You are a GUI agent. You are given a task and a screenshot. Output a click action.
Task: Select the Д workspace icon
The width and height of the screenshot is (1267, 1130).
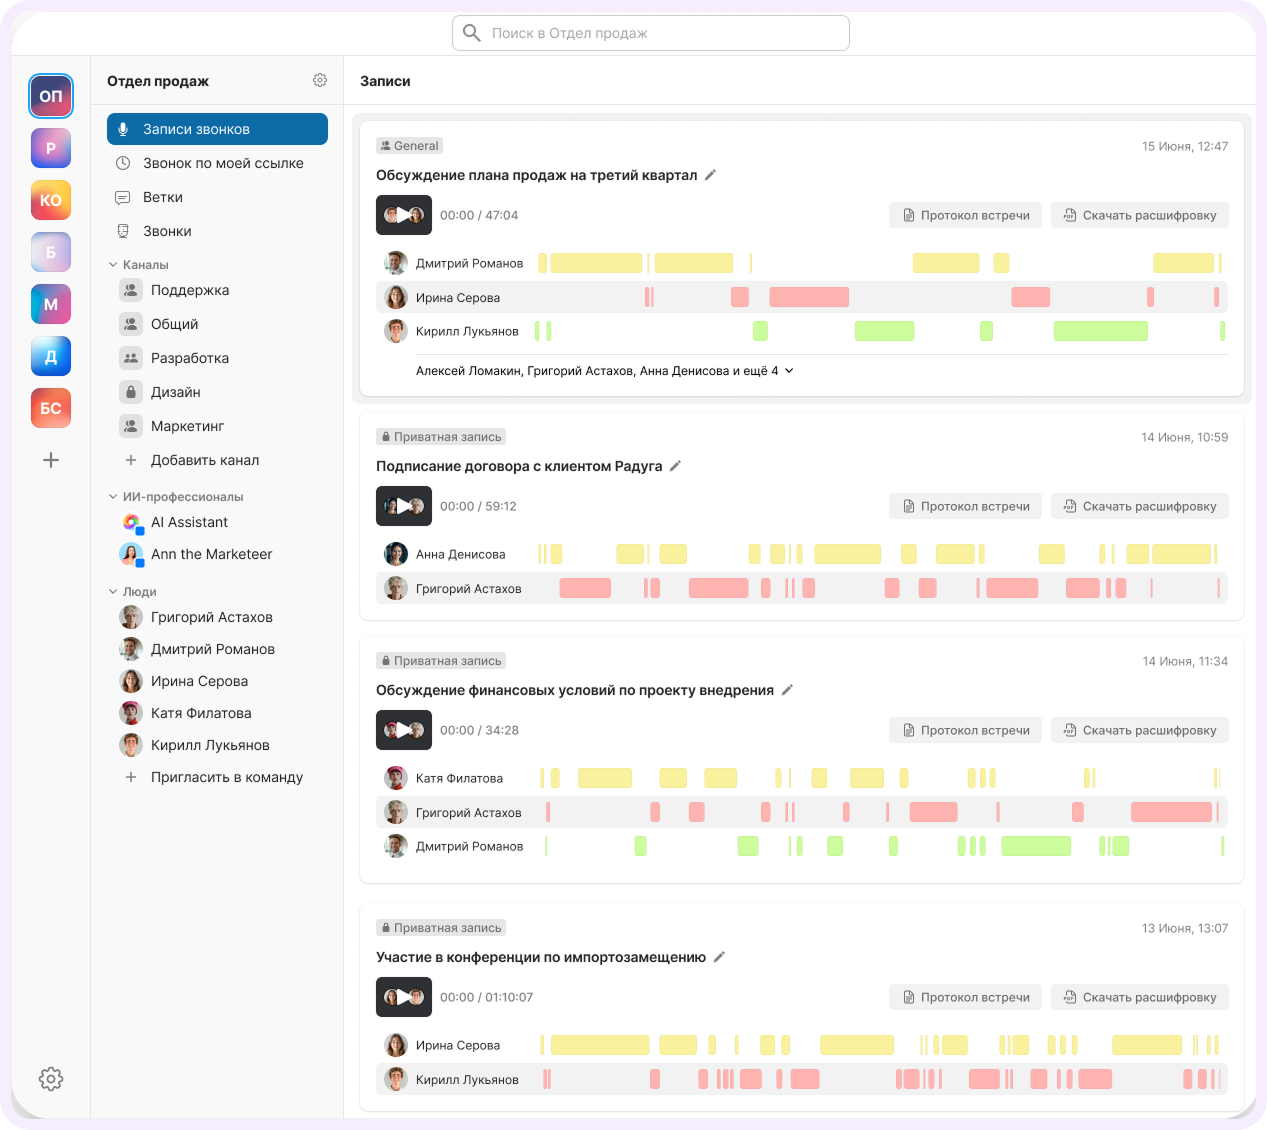[x=51, y=356]
